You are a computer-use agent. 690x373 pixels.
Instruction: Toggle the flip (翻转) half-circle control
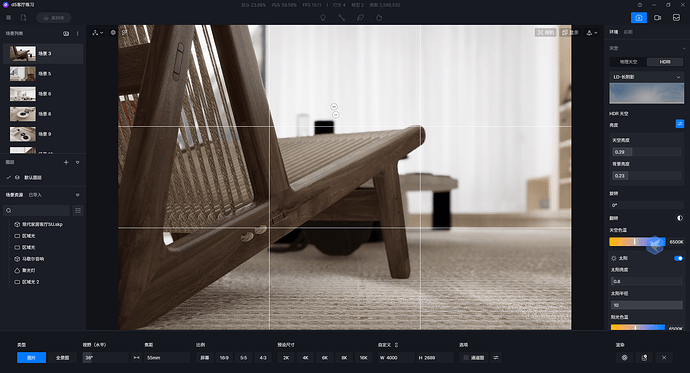coord(679,218)
